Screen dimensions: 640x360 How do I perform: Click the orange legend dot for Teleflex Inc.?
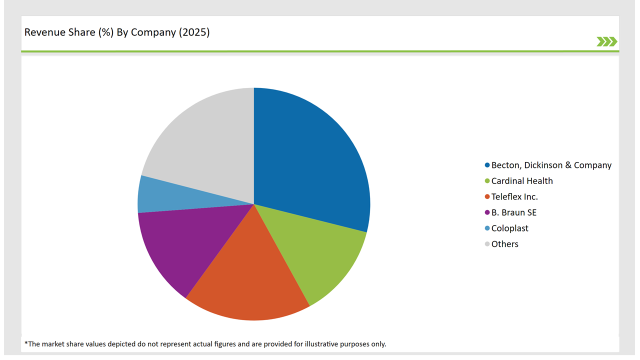point(487,197)
